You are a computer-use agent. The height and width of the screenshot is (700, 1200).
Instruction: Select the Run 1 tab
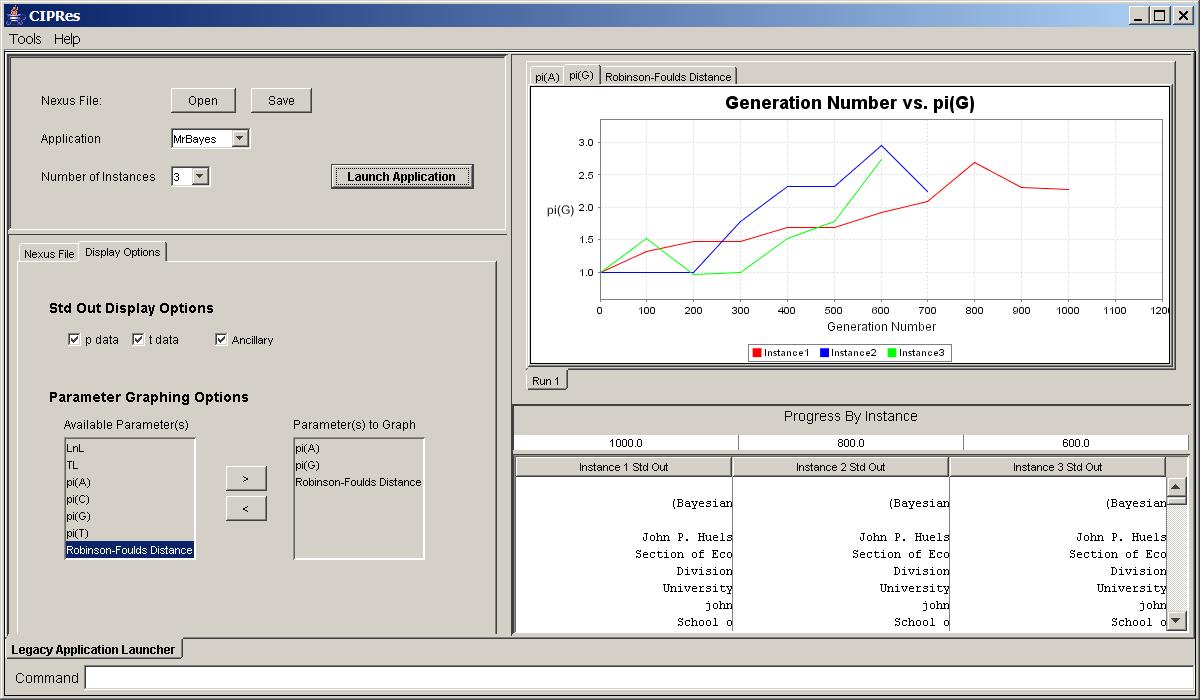[x=547, y=380]
